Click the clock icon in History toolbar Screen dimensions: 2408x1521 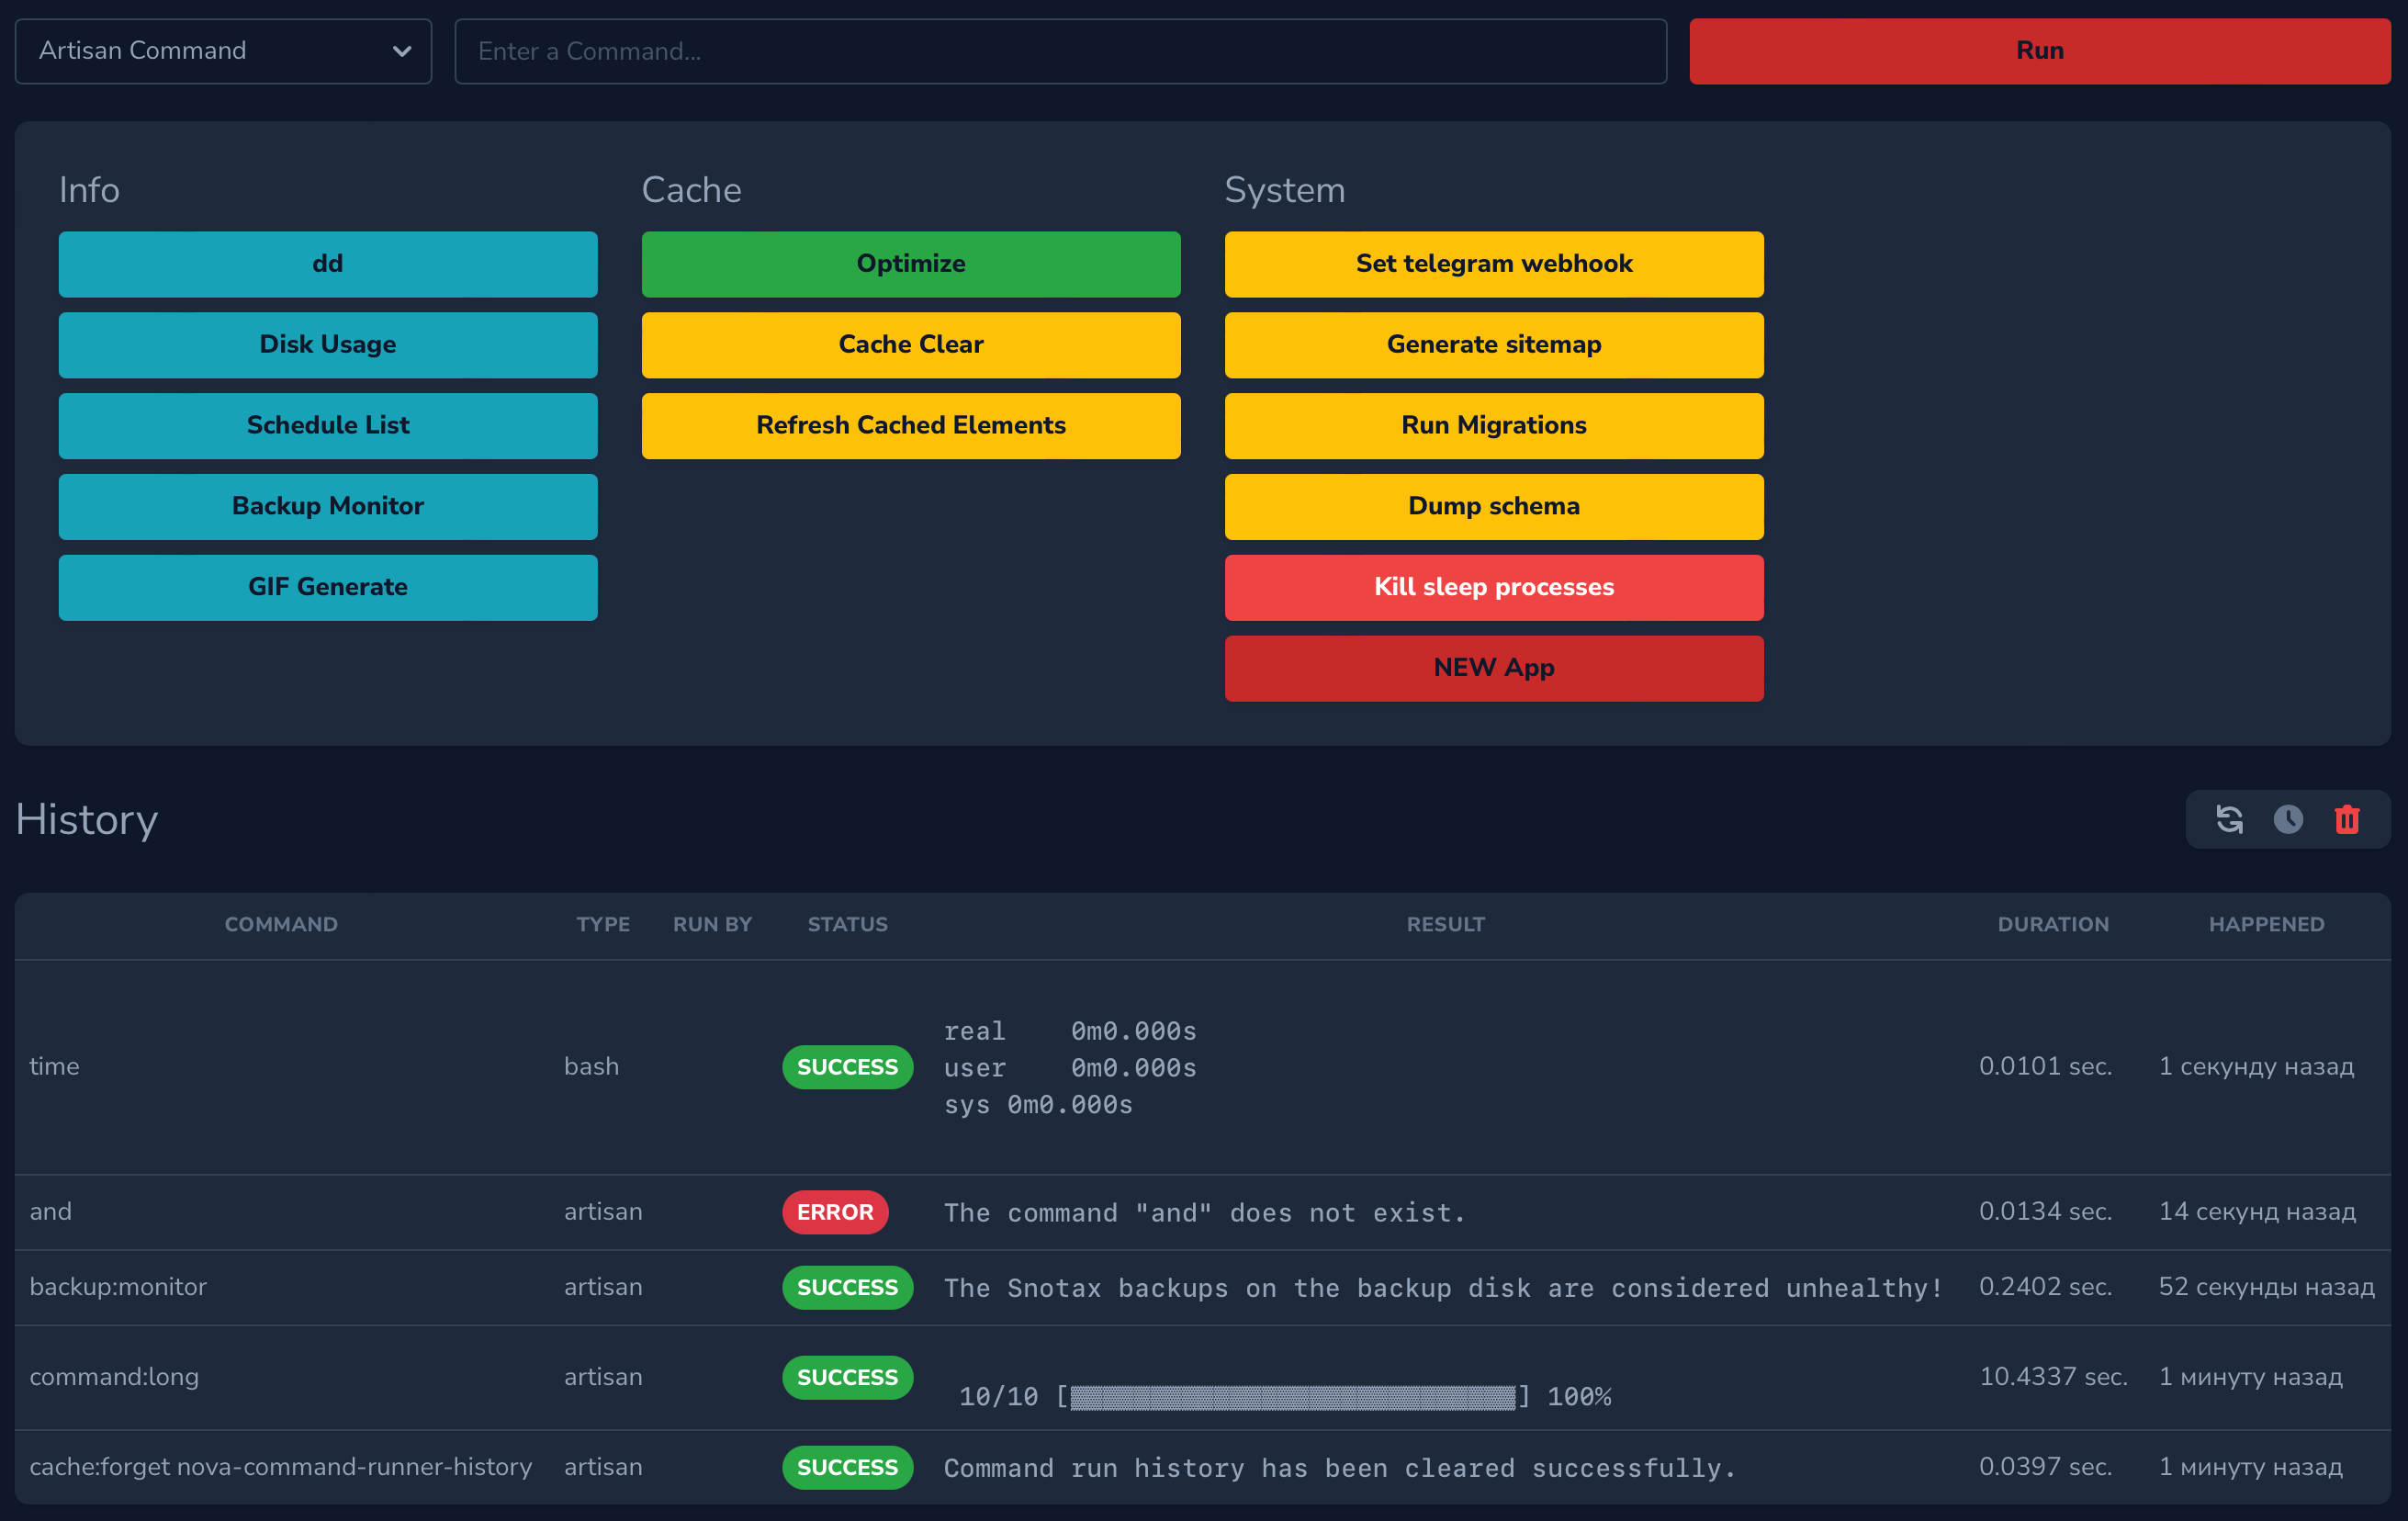pos(2288,819)
